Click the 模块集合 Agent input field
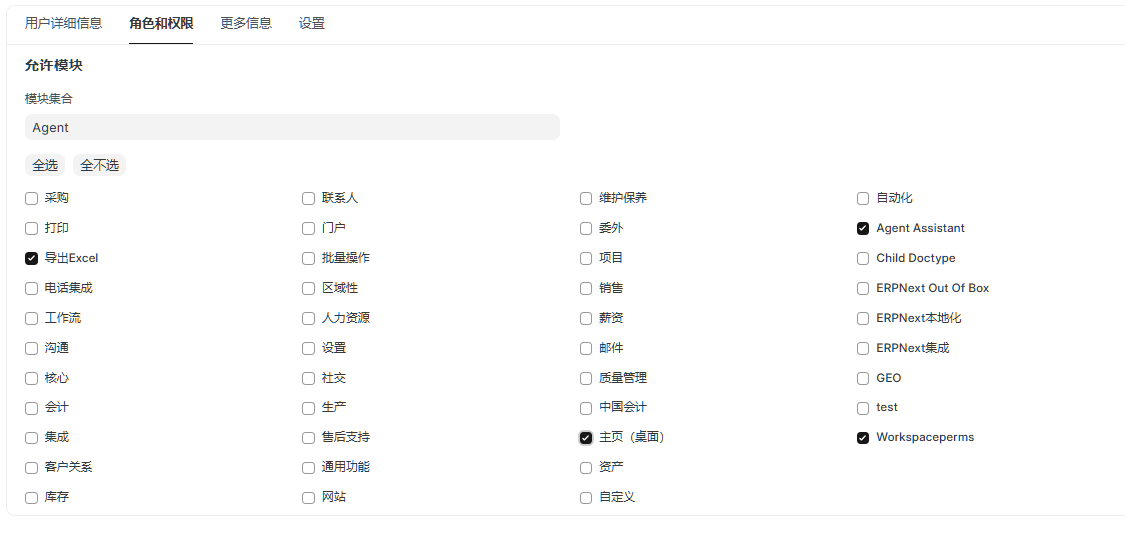 292,127
